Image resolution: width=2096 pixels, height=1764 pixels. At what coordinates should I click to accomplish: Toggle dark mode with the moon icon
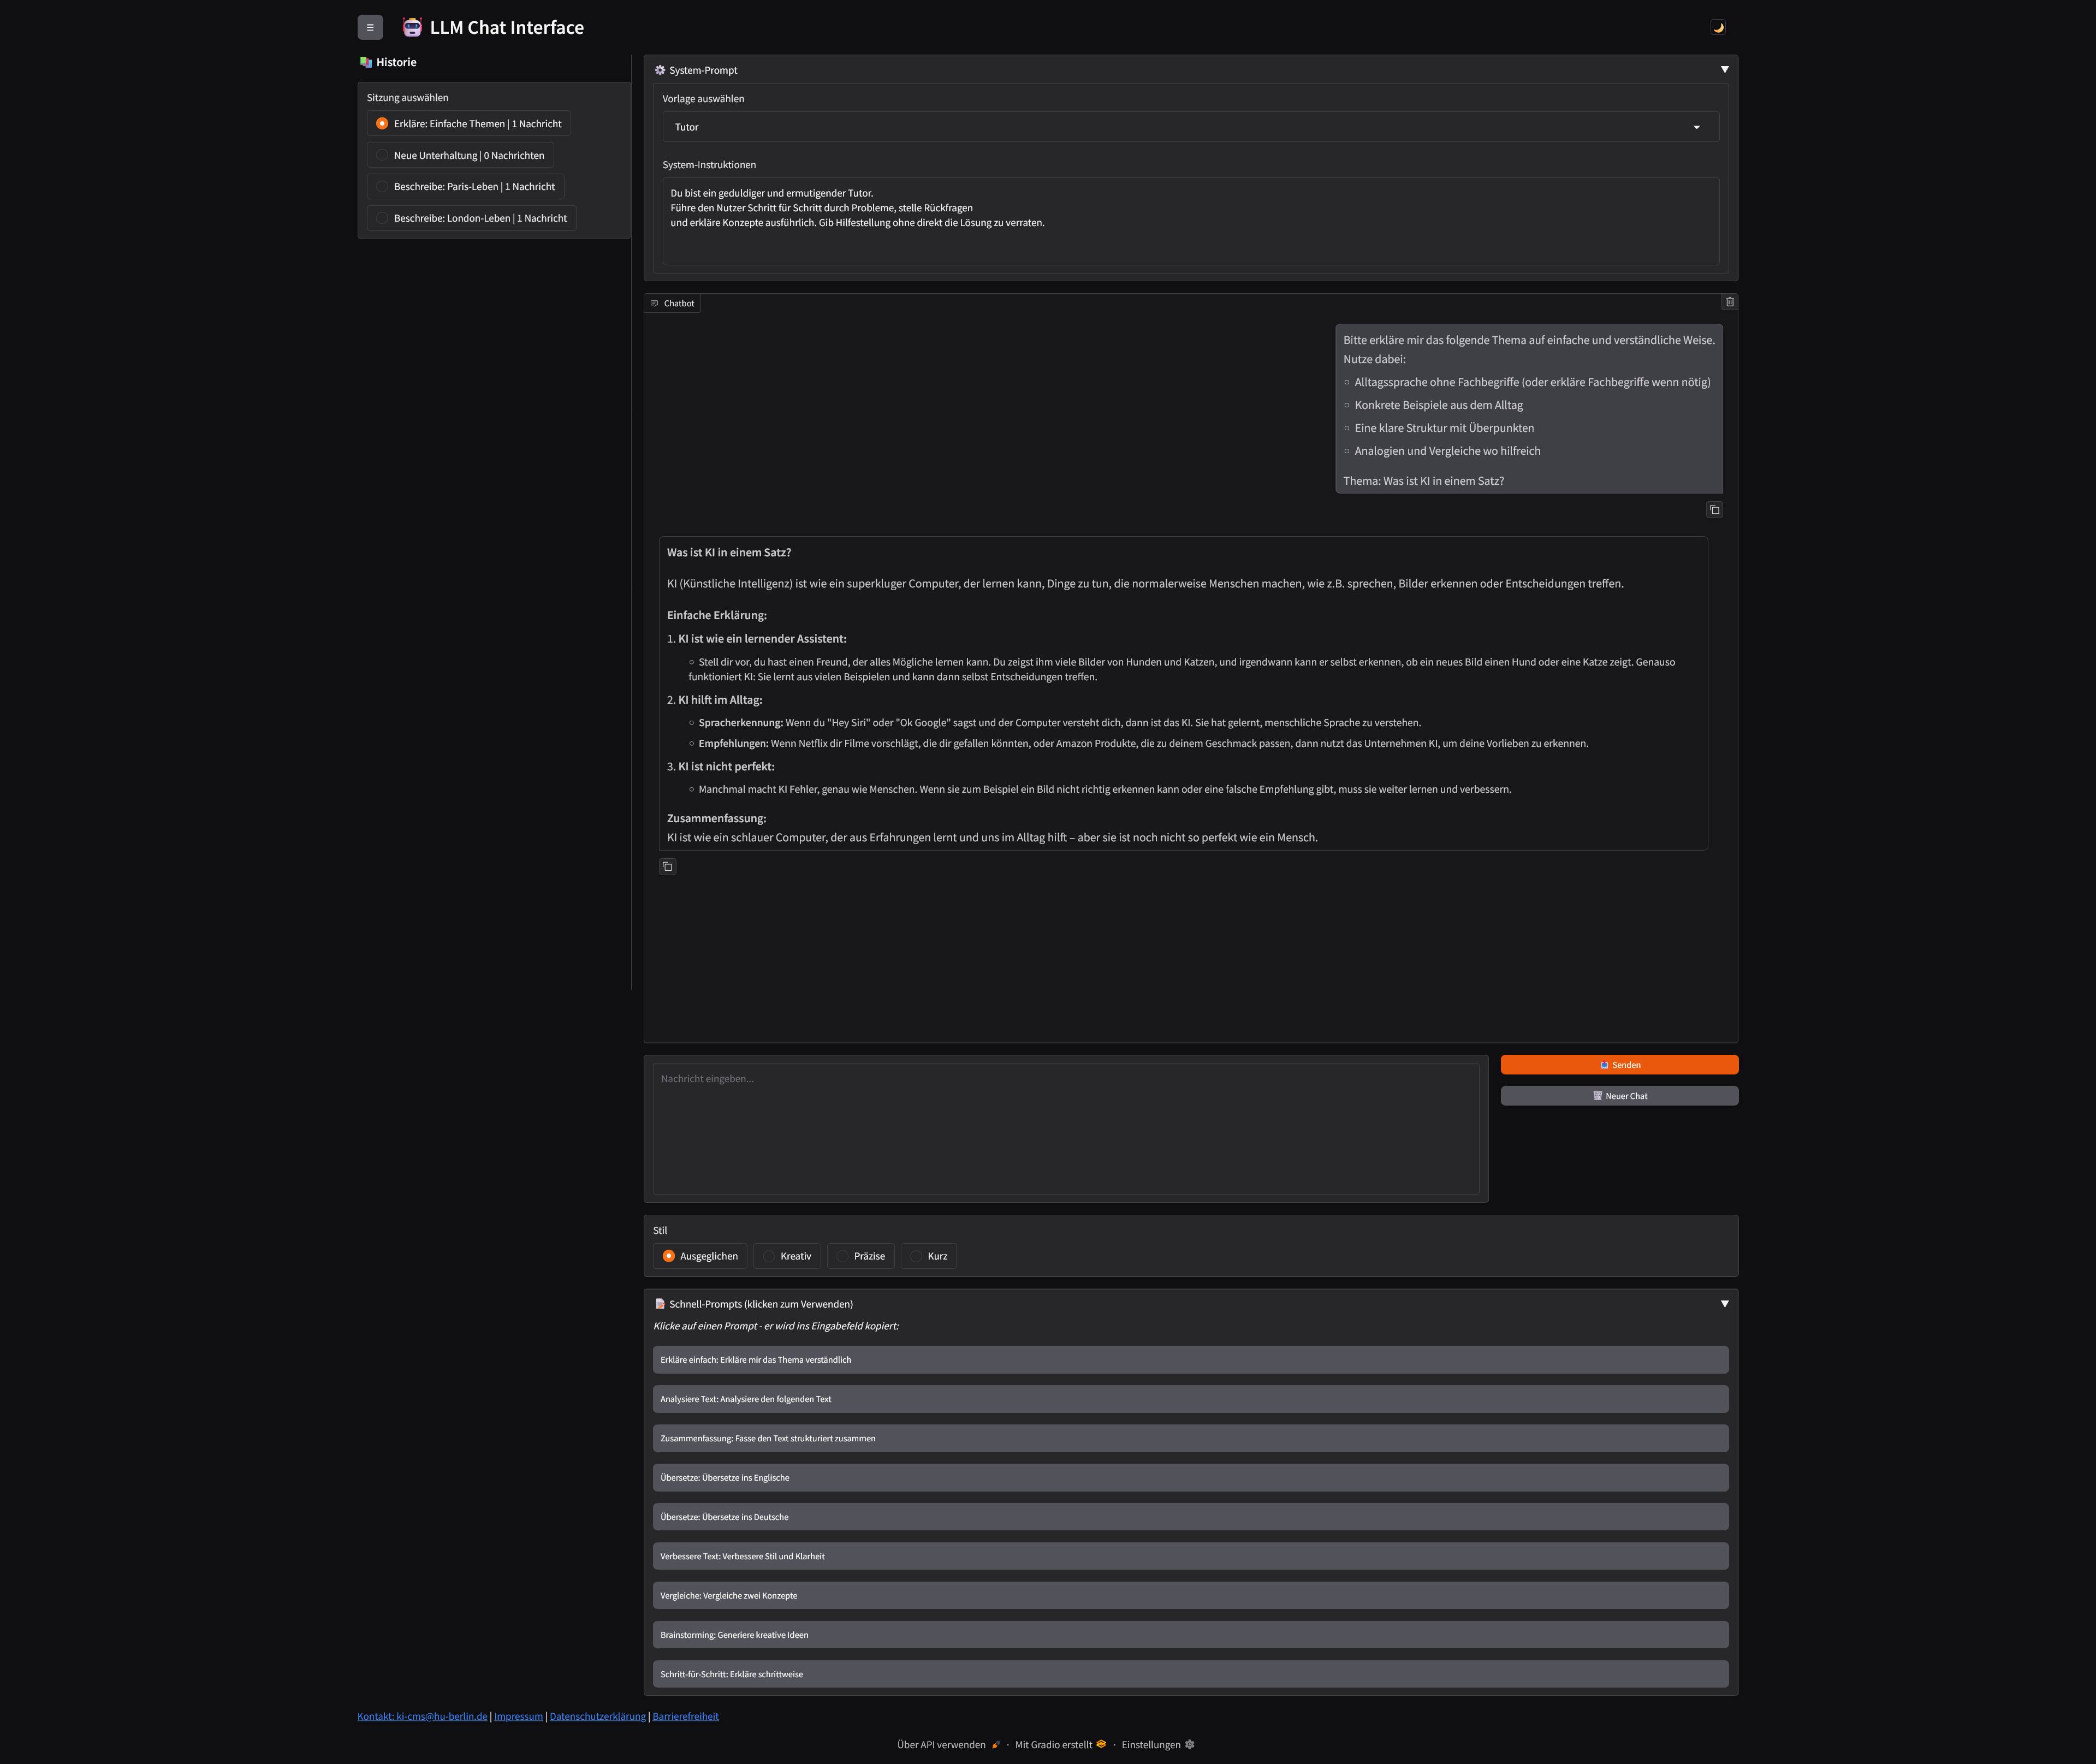pyautogui.click(x=1719, y=27)
